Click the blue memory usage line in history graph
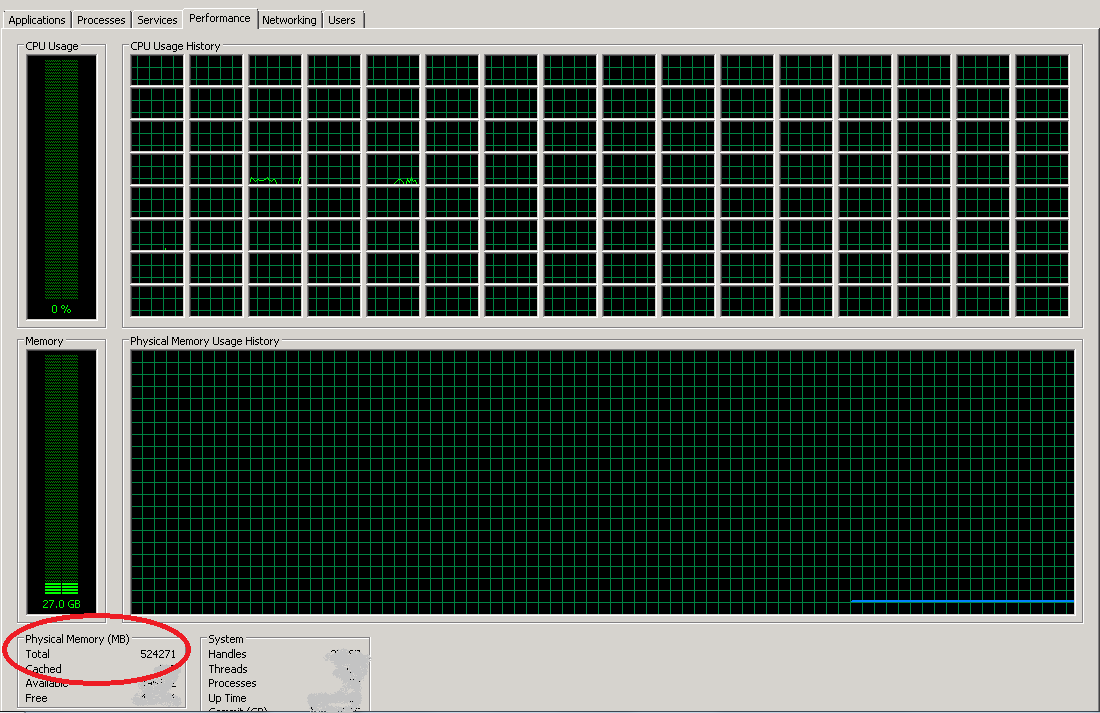Image resolution: width=1100 pixels, height=713 pixels. click(962, 601)
